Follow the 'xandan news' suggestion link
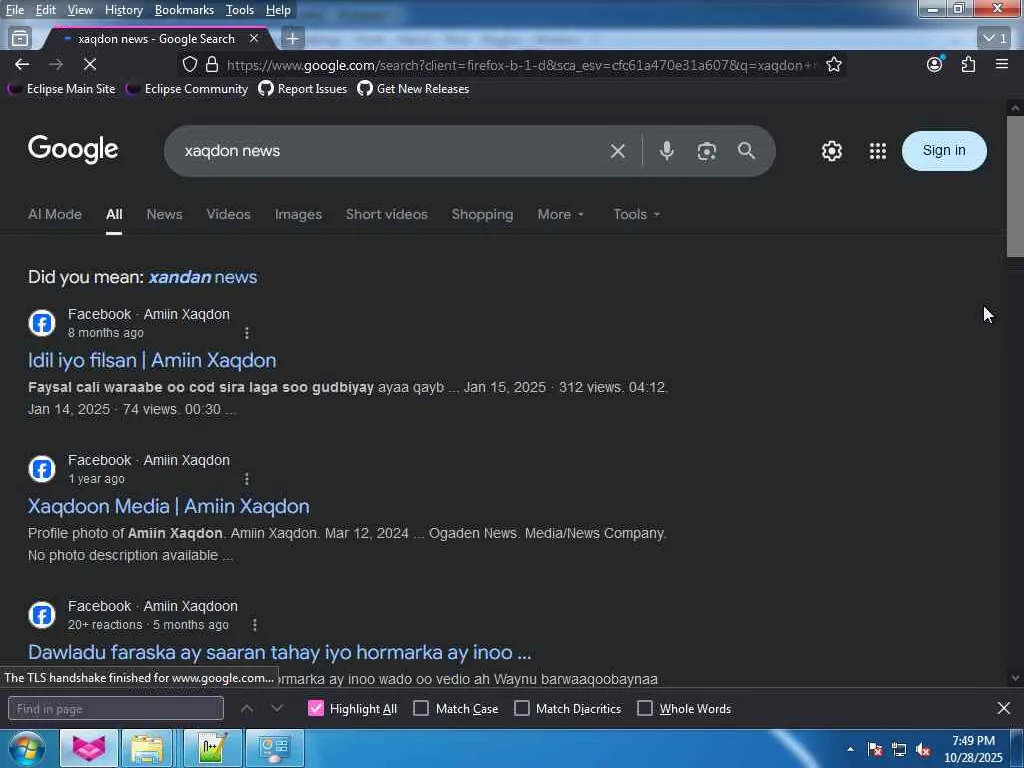Image resolution: width=1024 pixels, height=768 pixels. 202,277
